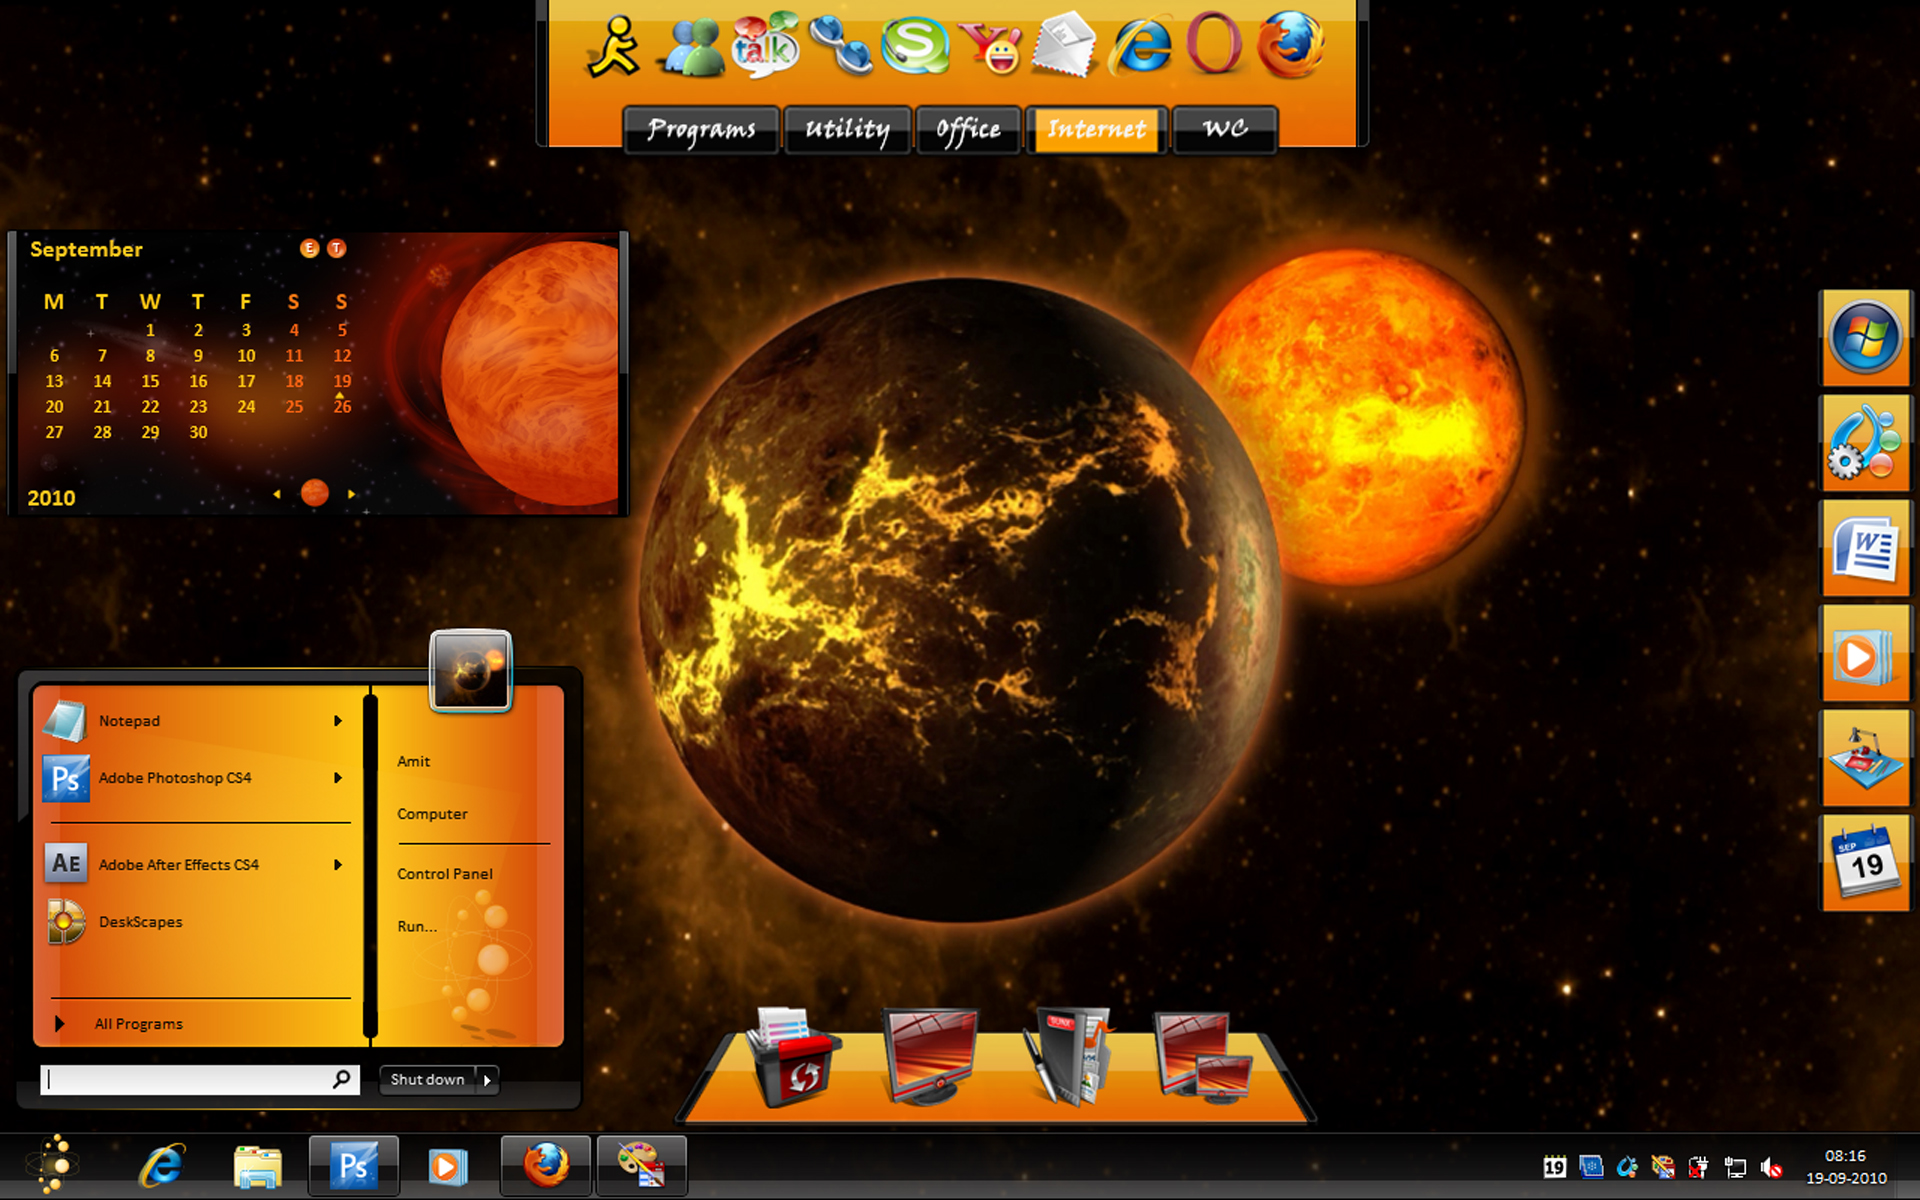Toggle the E button on calendar
Viewport: 1920px width, 1200px height.
tap(309, 248)
